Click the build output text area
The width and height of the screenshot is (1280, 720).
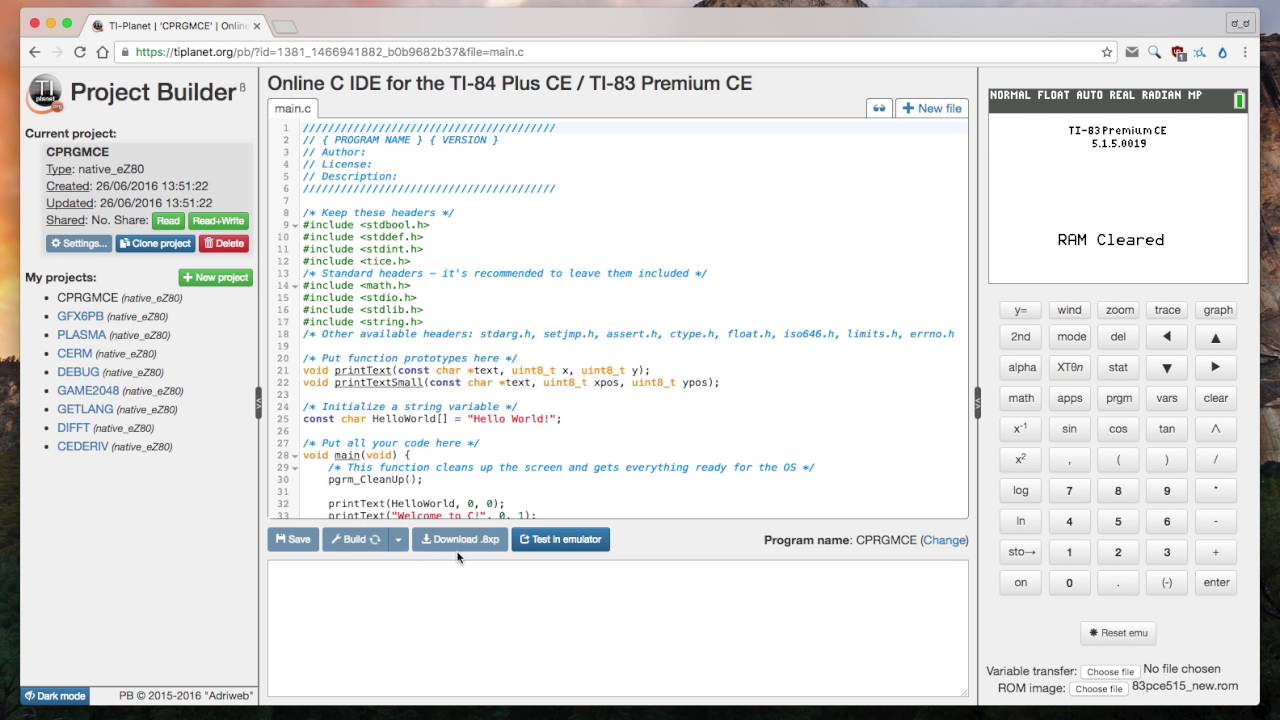617,627
